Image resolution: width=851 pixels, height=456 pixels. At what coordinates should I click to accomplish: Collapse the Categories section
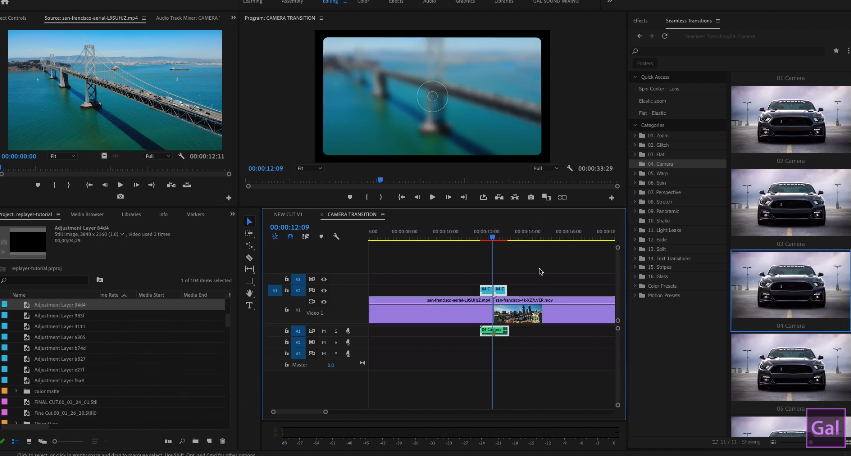pyautogui.click(x=636, y=125)
